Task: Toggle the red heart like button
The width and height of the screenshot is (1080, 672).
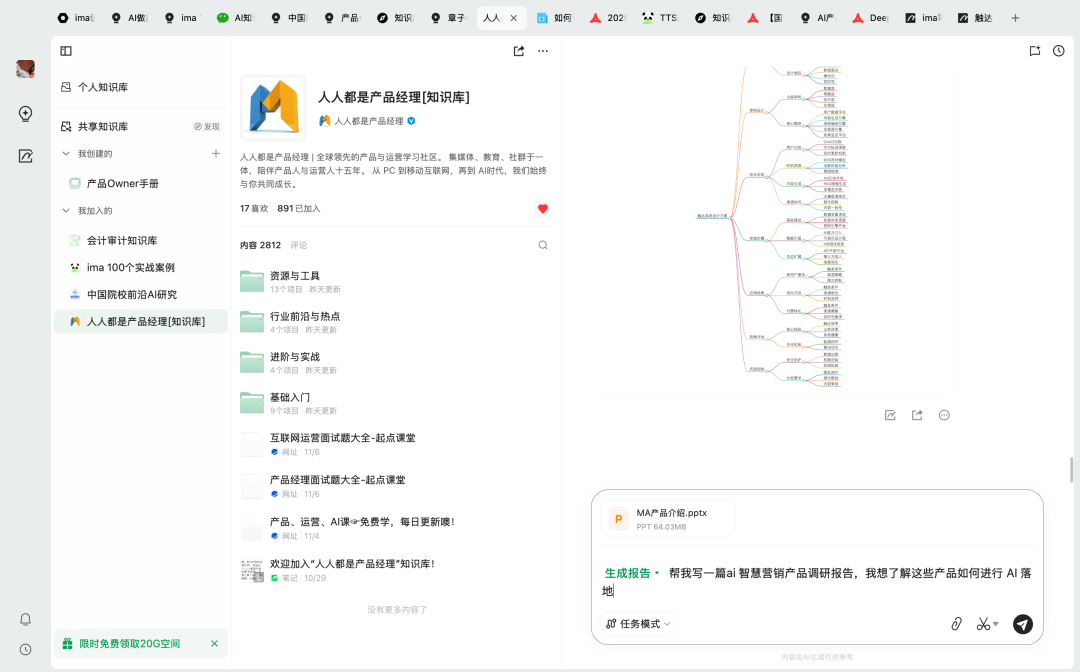Action: [543, 209]
